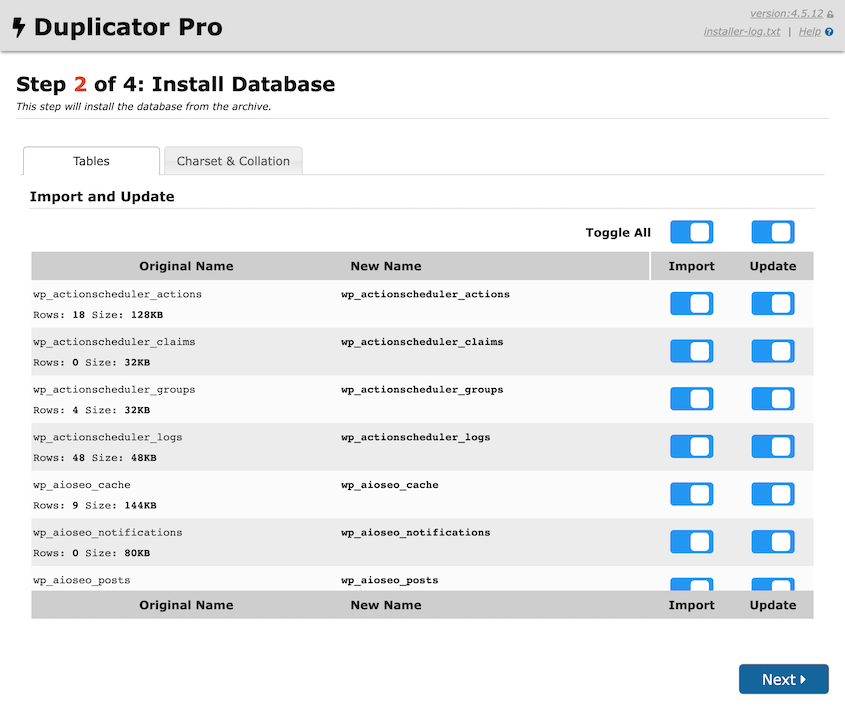This screenshot has width=845, height=709.
Task: Disable Update for wp_actionscheduler_claims
Action: 772,351
